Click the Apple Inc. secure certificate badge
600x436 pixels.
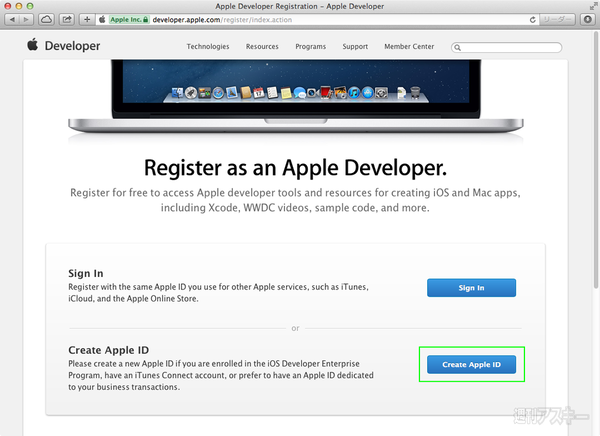coord(129,20)
